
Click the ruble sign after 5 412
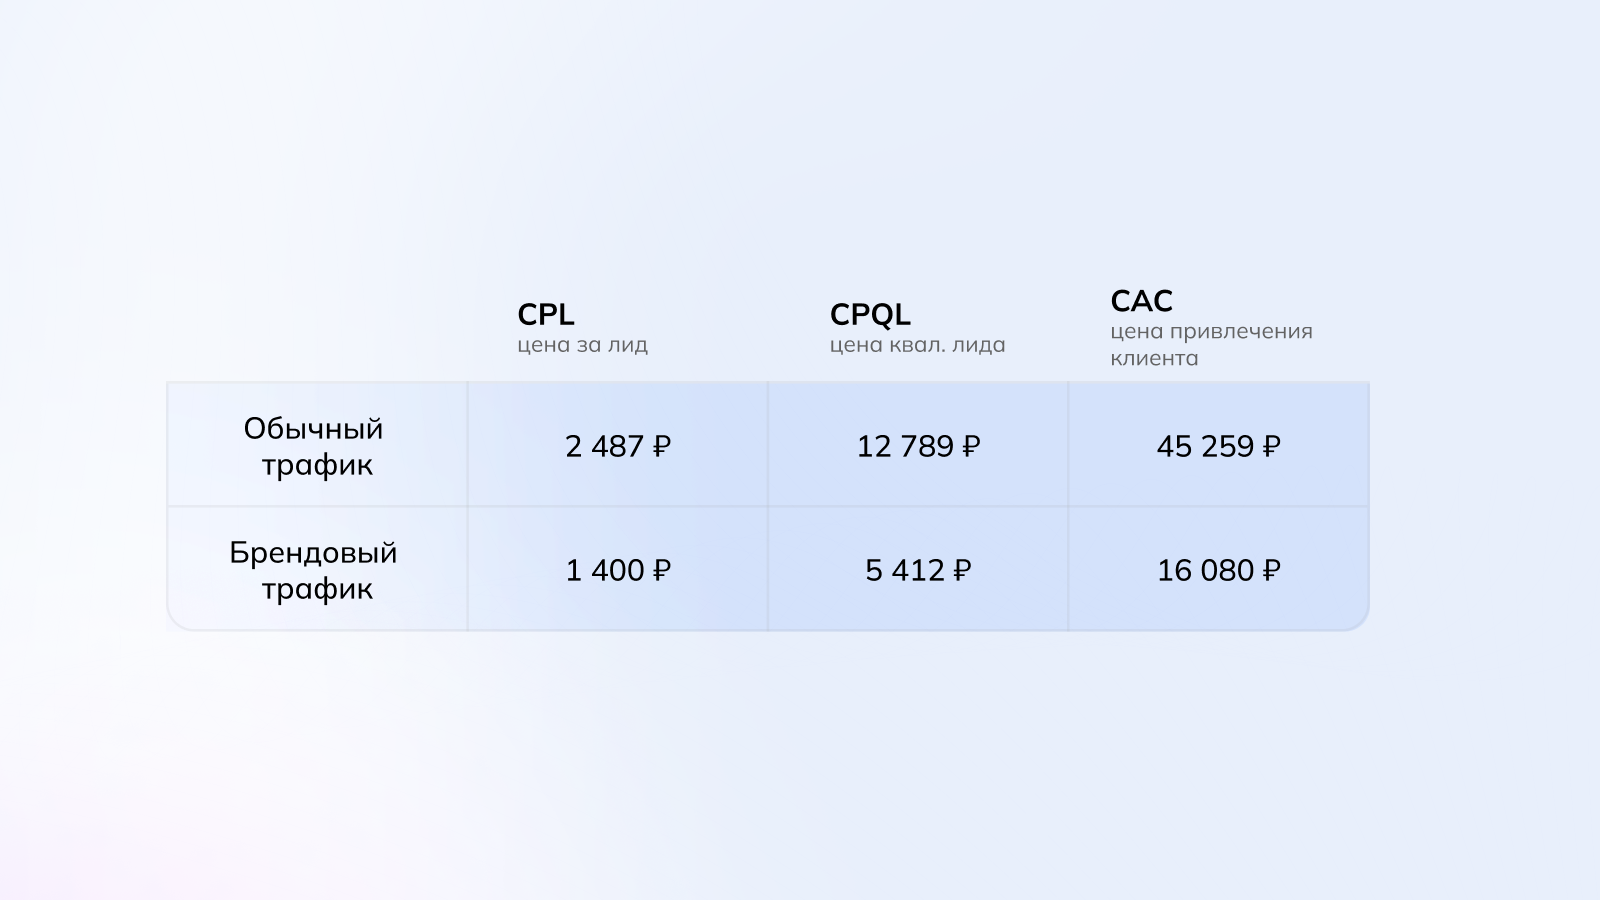click(962, 570)
